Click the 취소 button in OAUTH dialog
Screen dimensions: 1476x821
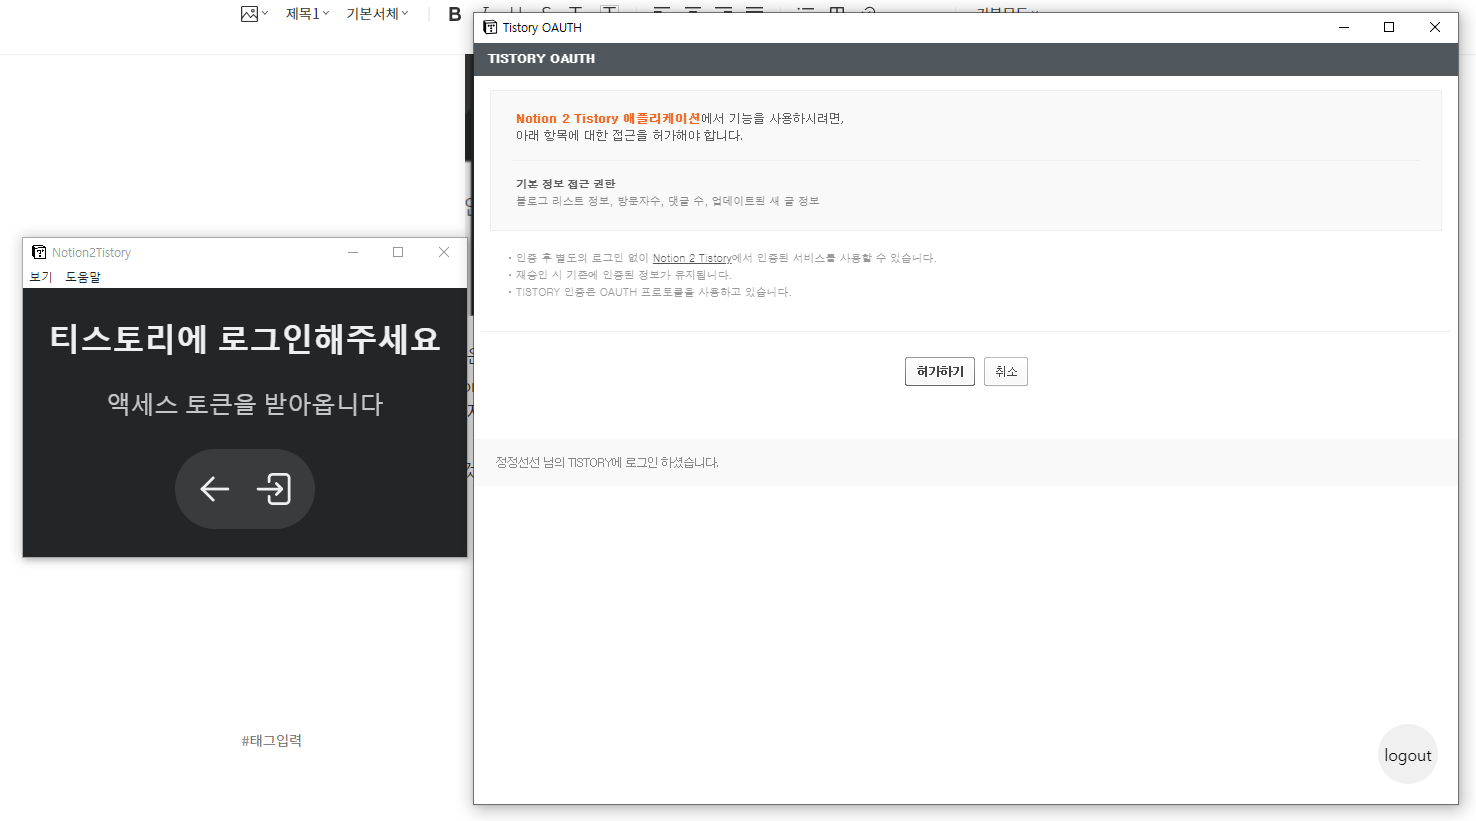point(1006,372)
